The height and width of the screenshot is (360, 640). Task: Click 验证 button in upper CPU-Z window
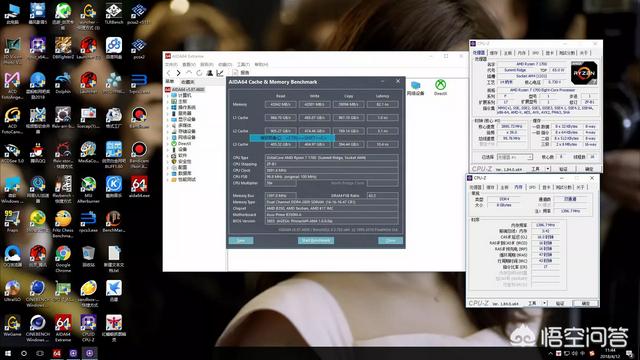pyautogui.click(x=564, y=169)
